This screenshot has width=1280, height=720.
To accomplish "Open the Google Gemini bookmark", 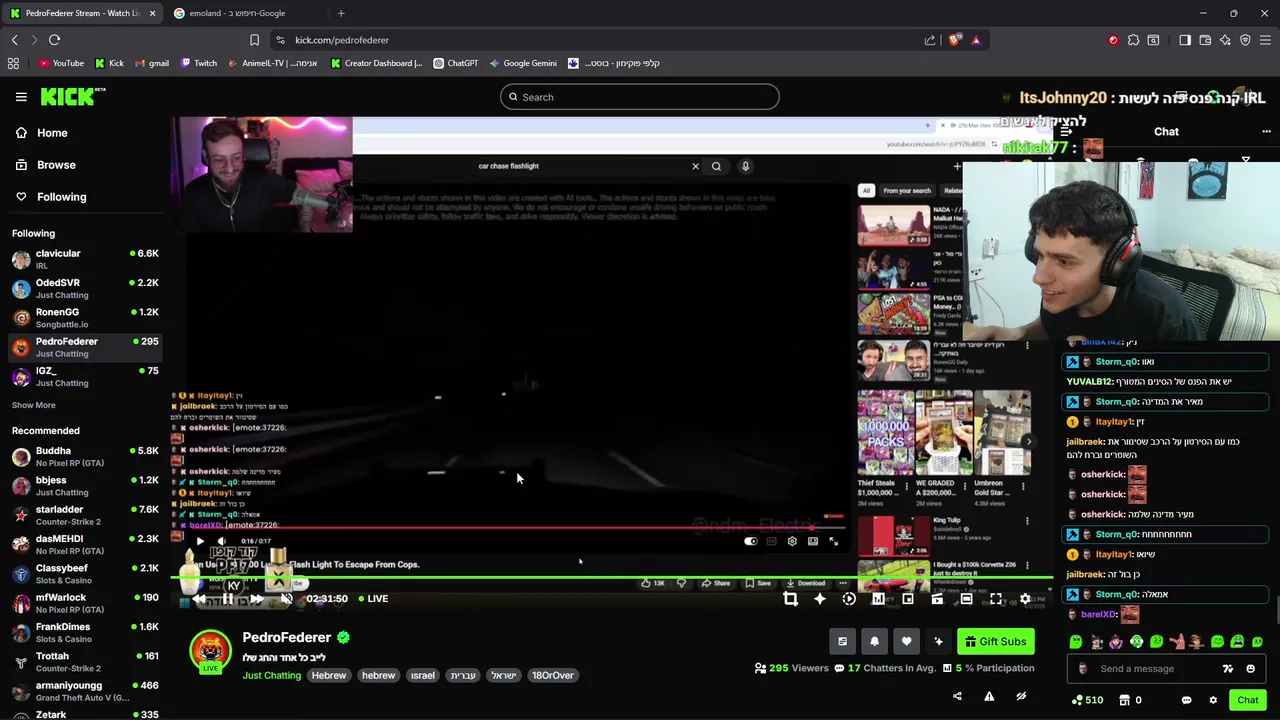I will 523,63.
